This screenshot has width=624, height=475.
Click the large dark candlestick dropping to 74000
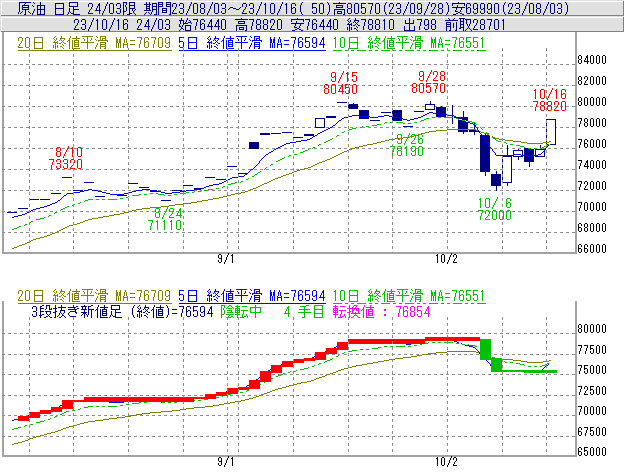[485, 153]
